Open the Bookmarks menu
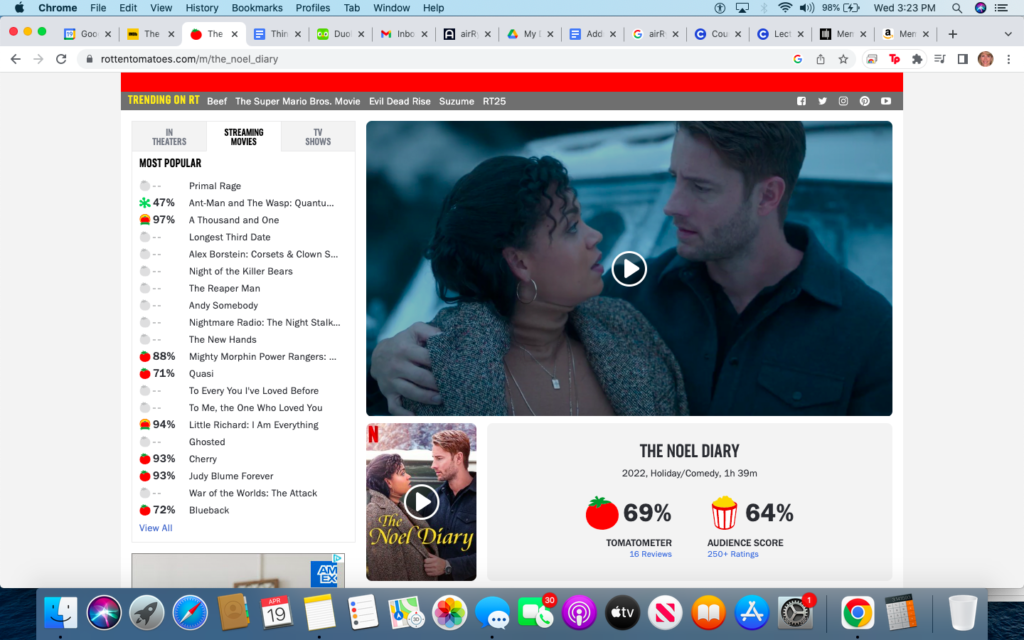Image resolution: width=1024 pixels, height=640 pixels. pyautogui.click(x=257, y=8)
